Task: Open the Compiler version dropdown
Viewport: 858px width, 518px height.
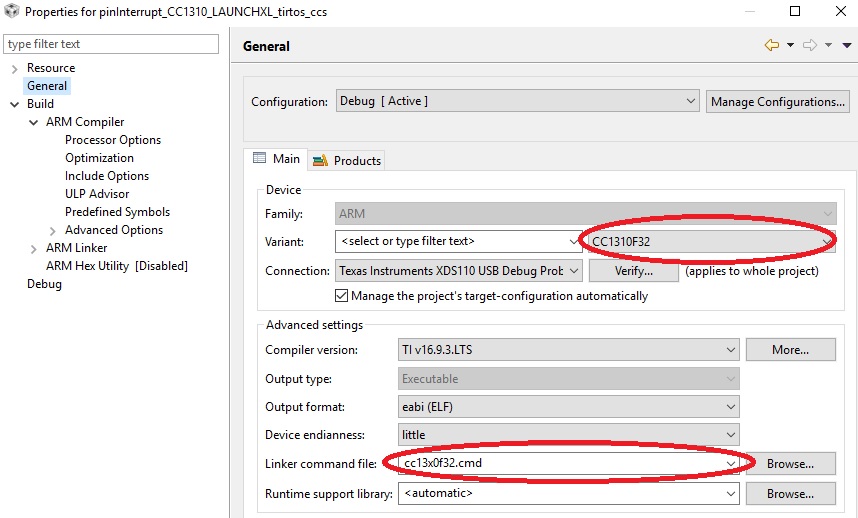Action: (569, 350)
